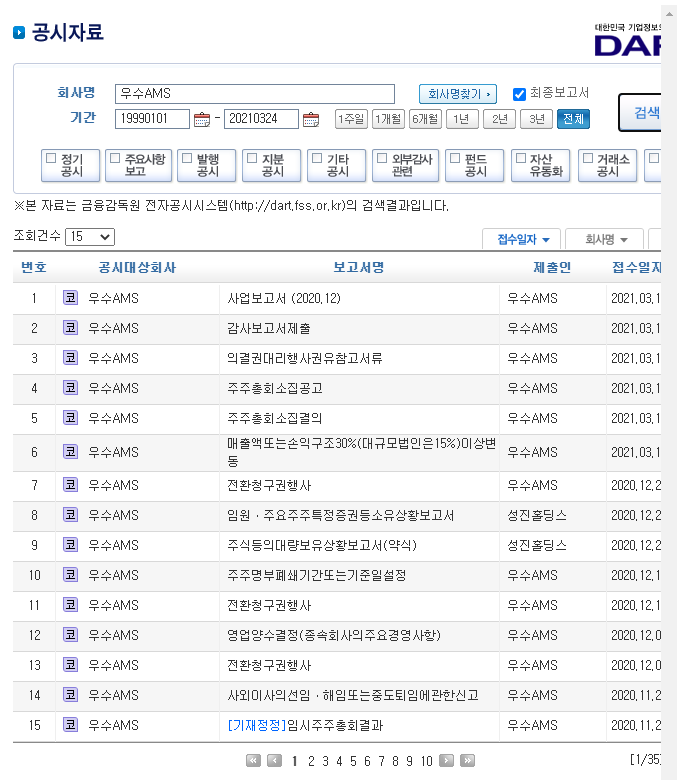Open report 주주명부폐쇄기간또는기준일설정
This screenshot has height=780, width=677.
pos(316,576)
